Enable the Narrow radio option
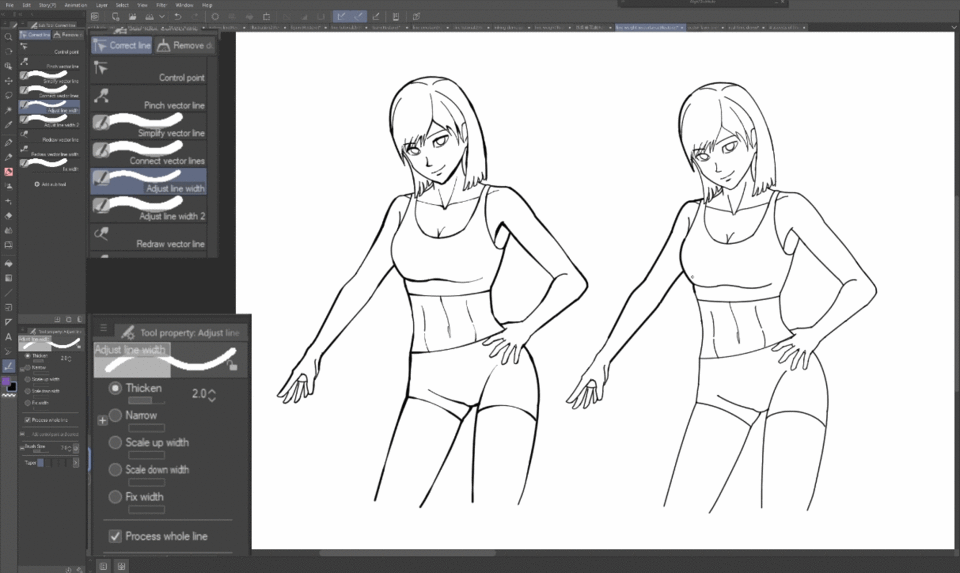This screenshot has width=960, height=573. pyautogui.click(x=116, y=415)
